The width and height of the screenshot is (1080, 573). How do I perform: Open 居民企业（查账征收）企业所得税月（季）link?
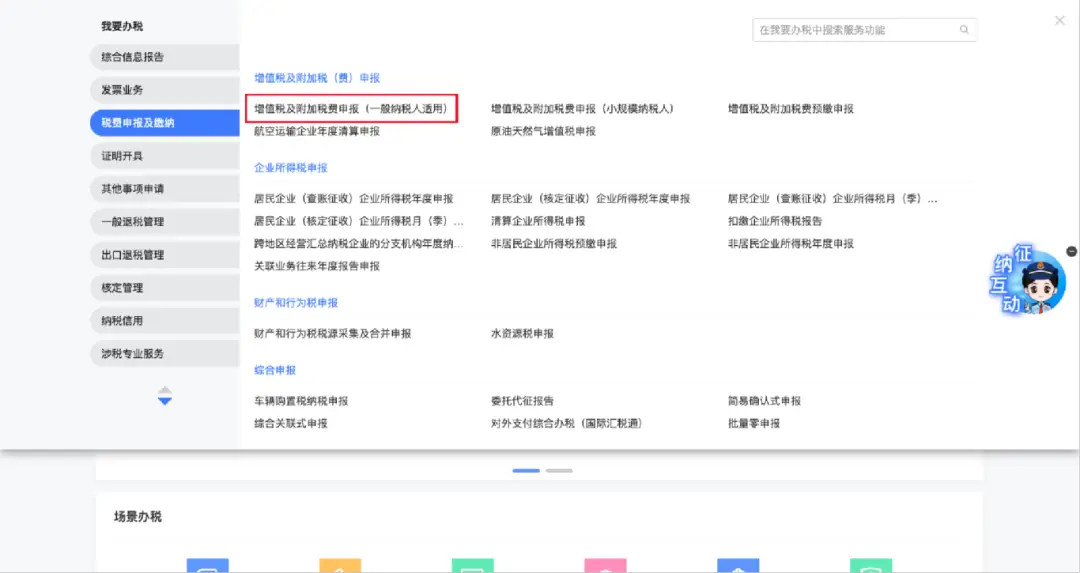(833, 198)
